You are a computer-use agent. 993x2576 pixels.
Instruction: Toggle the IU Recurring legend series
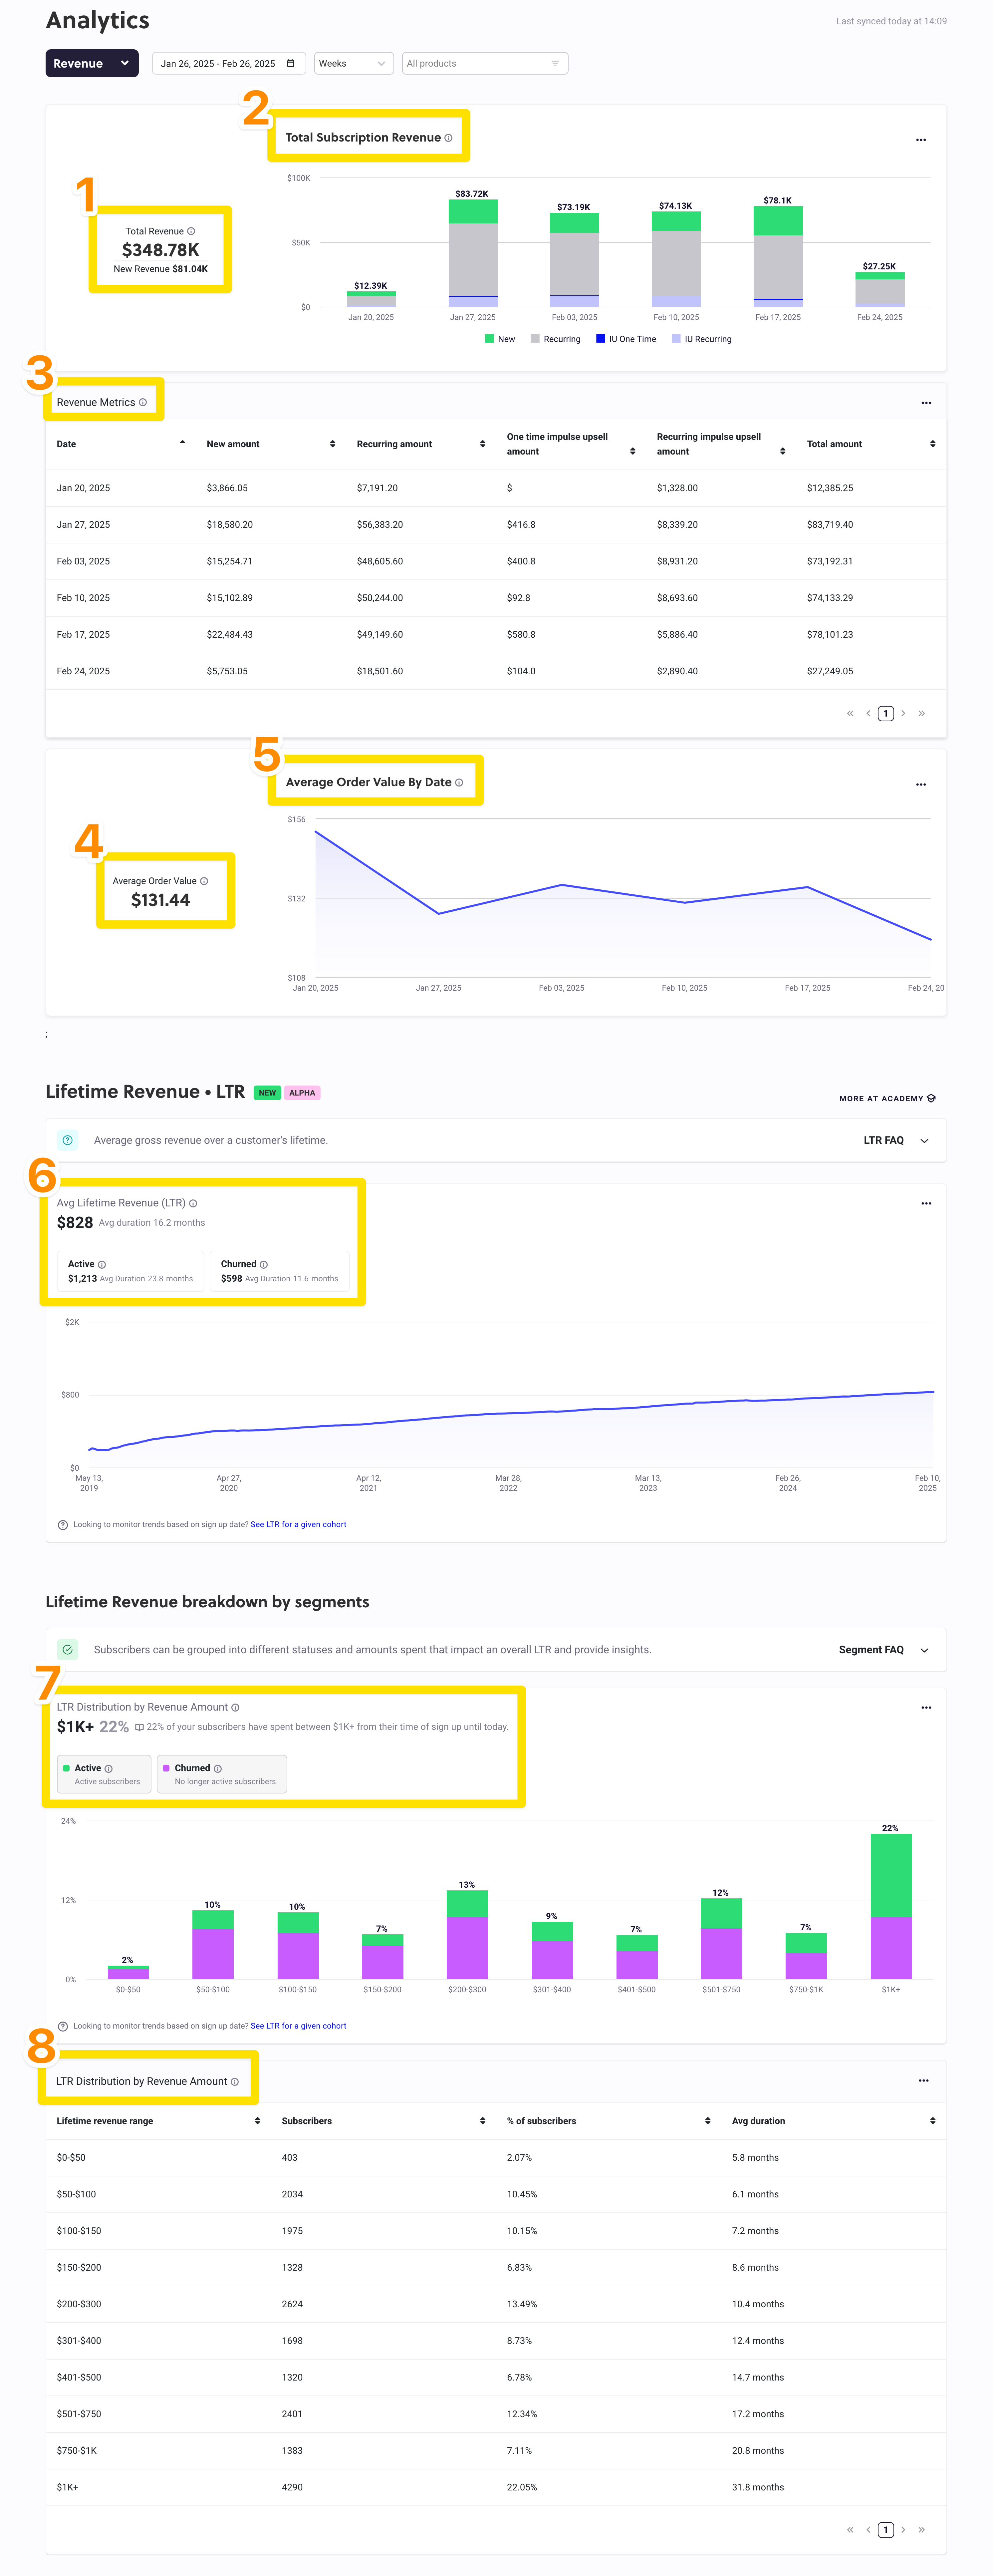pos(702,339)
